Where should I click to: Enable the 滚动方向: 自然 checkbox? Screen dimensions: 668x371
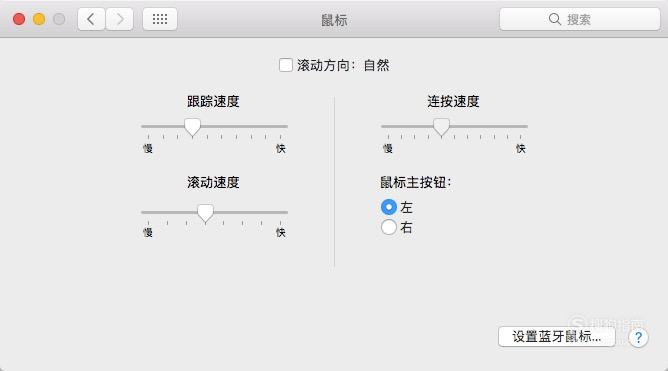(286, 65)
